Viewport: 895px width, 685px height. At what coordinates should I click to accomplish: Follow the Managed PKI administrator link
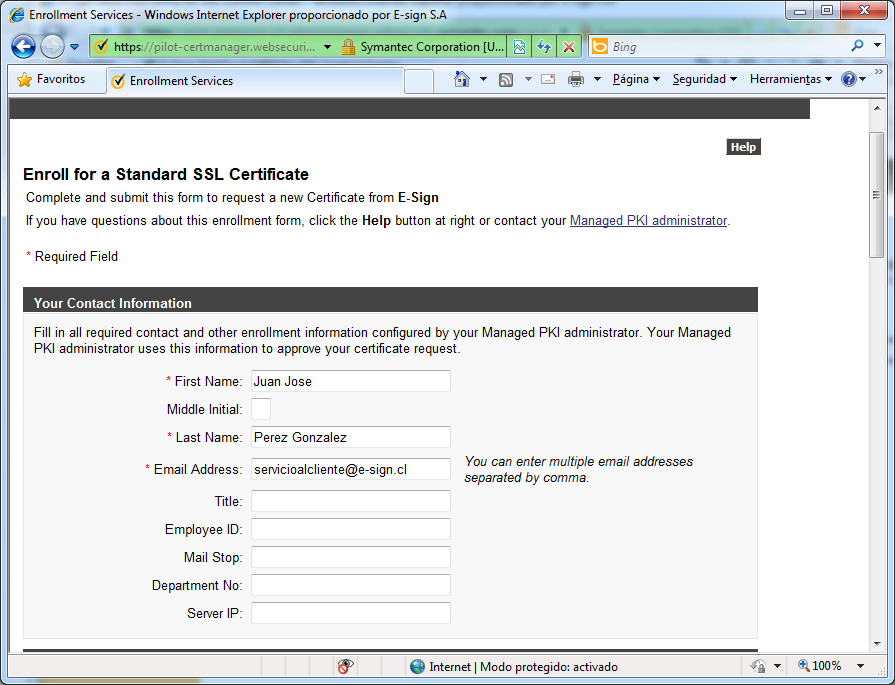click(x=648, y=221)
